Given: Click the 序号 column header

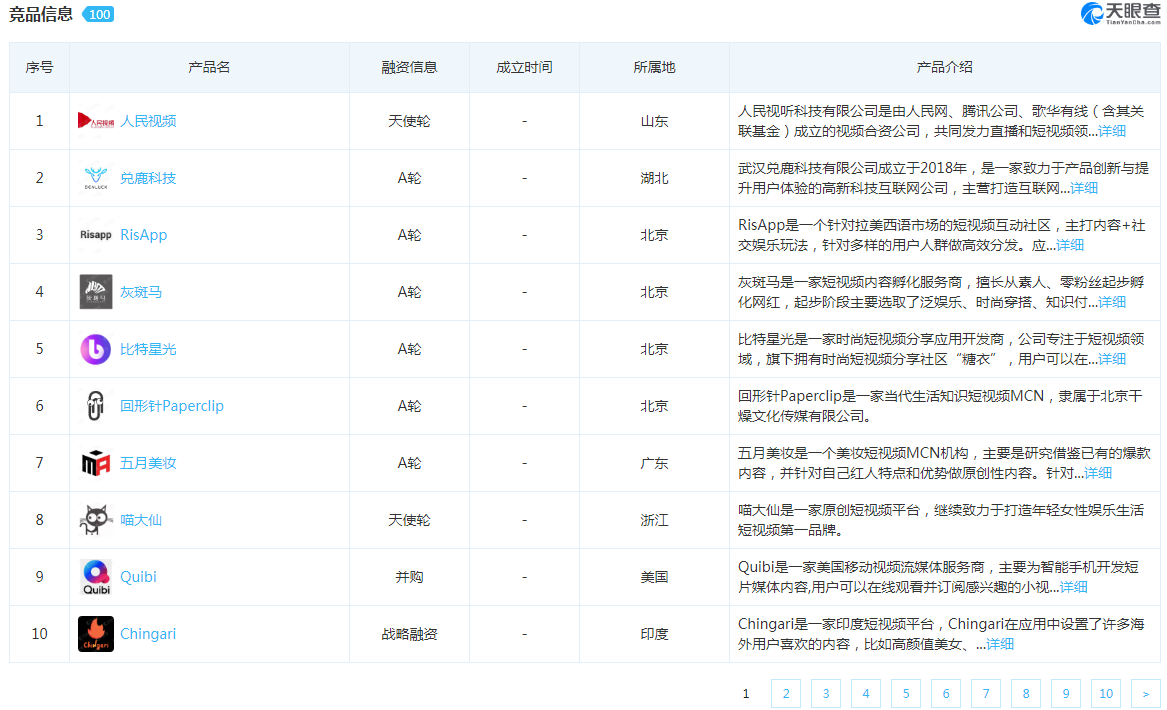Looking at the screenshot, I should [39, 68].
